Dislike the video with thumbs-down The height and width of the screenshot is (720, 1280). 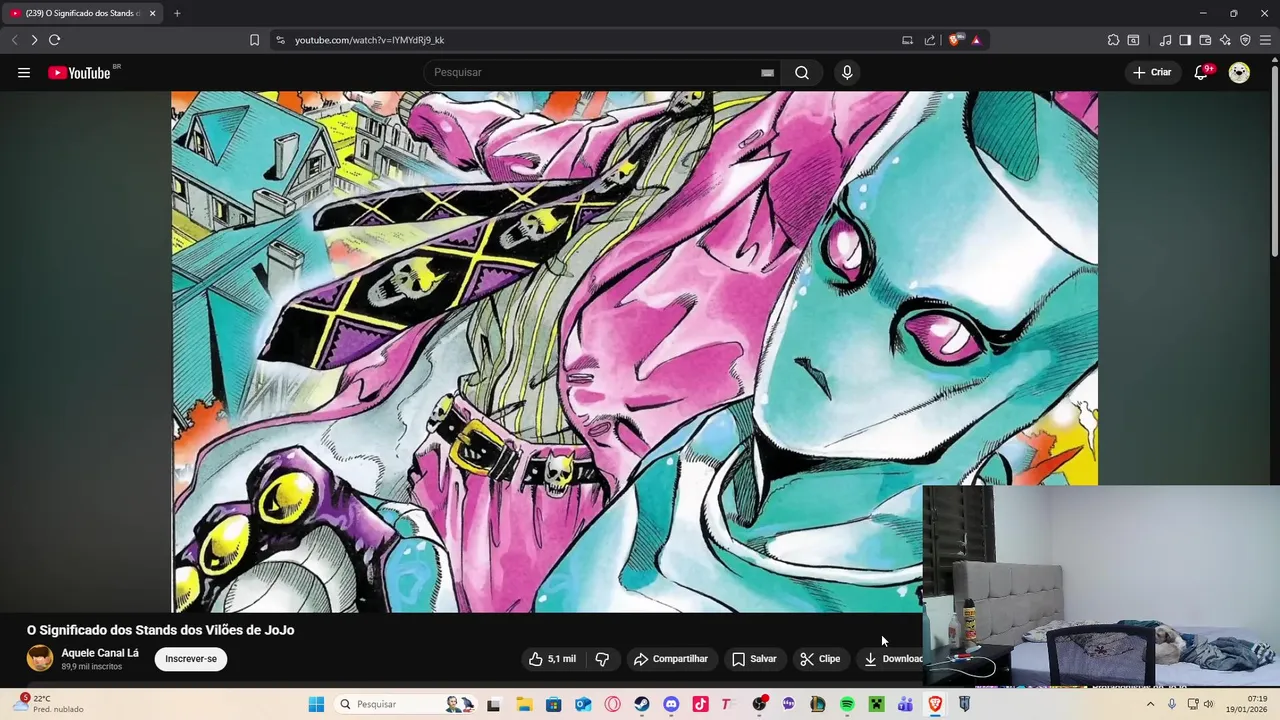pos(602,659)
